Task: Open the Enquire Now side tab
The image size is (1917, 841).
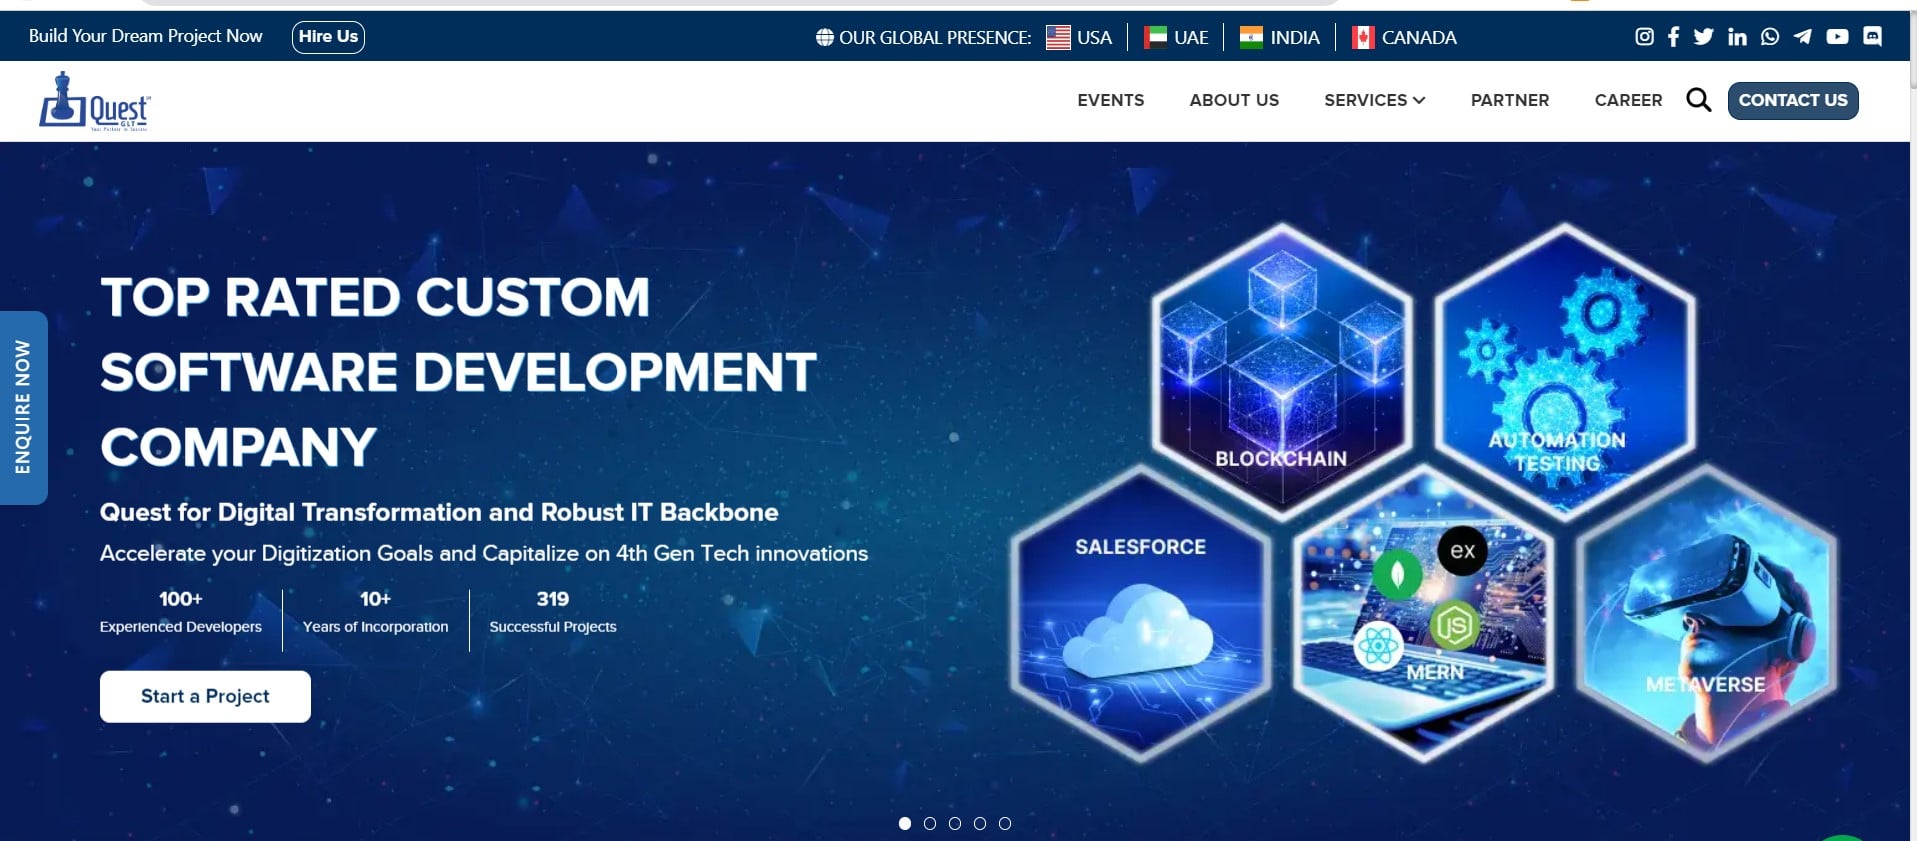Action: pos(23,407)
